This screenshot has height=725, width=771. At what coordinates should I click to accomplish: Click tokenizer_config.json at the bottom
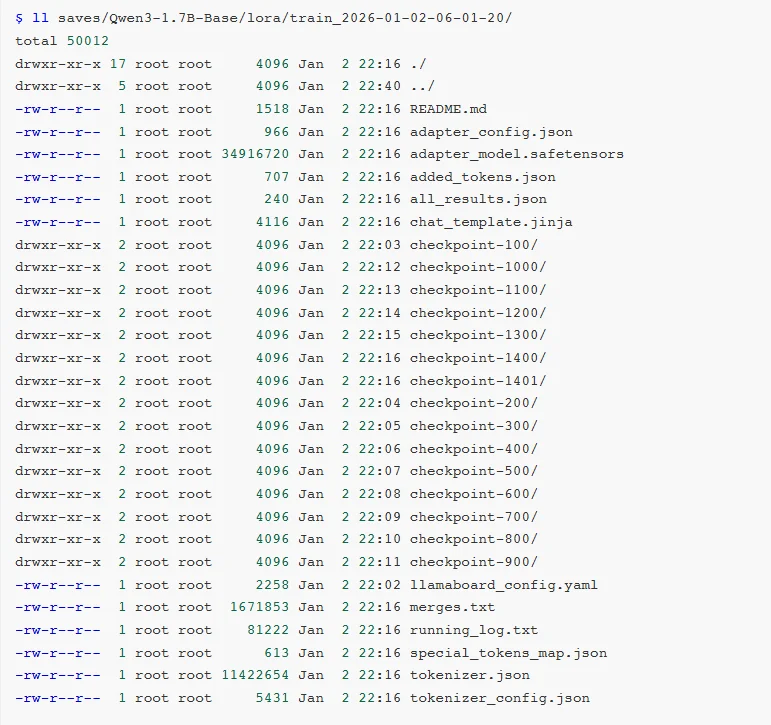pyautogui.click(x=499, y=698)
